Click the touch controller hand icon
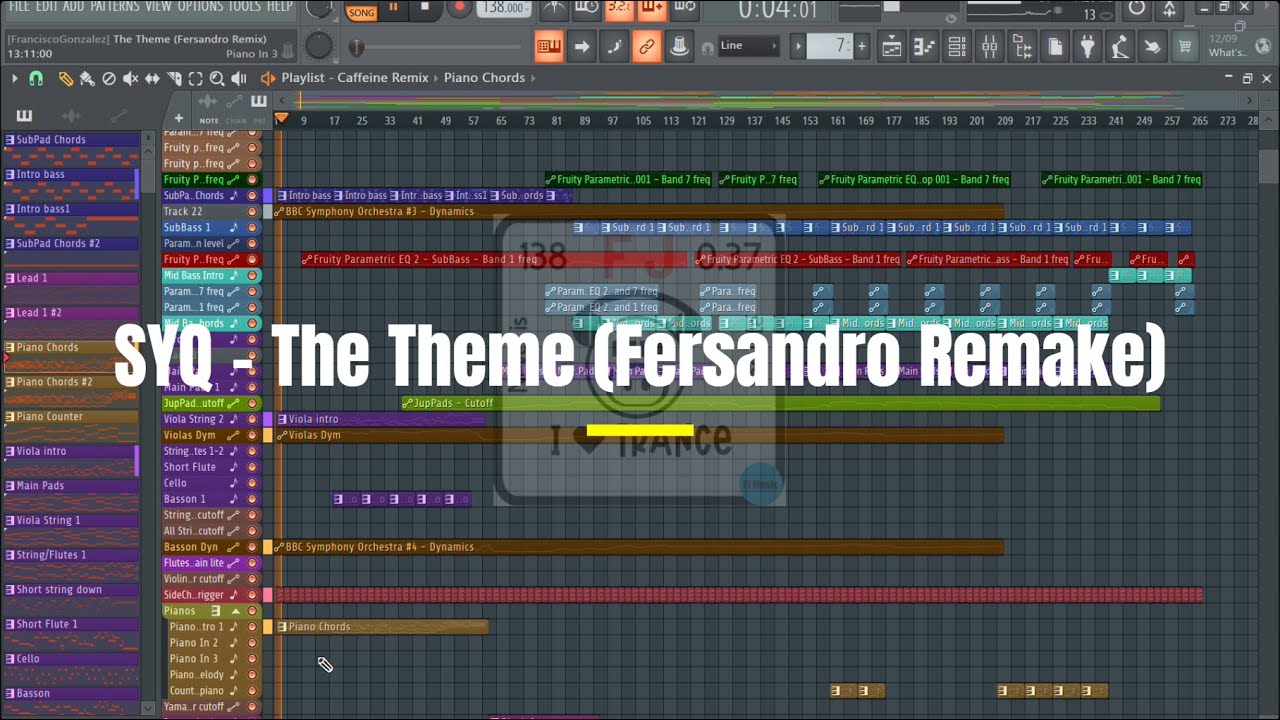The height and width of the screenshot is (720, 1280). [x=1152, y=46]
